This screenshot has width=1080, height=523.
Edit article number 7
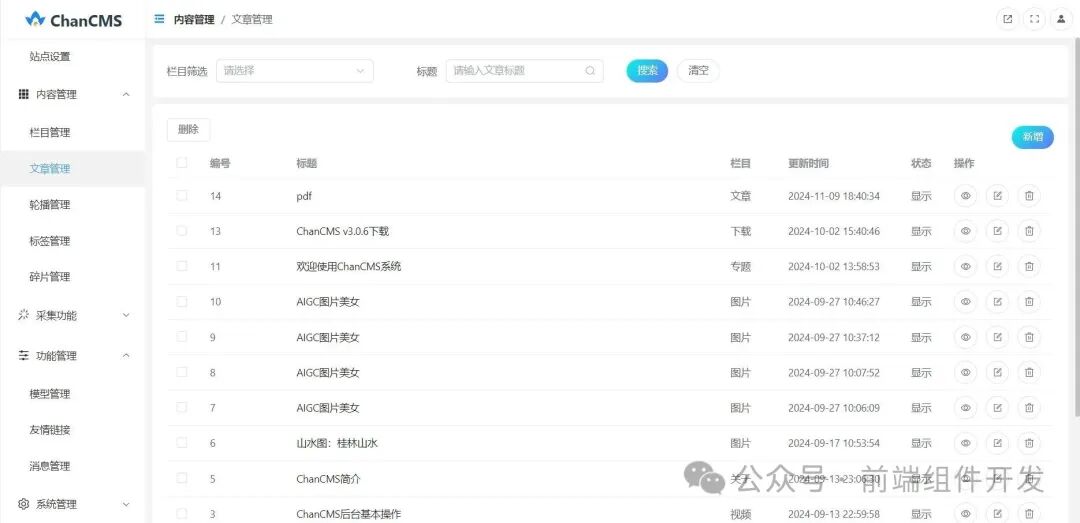(x=997, y=408)
